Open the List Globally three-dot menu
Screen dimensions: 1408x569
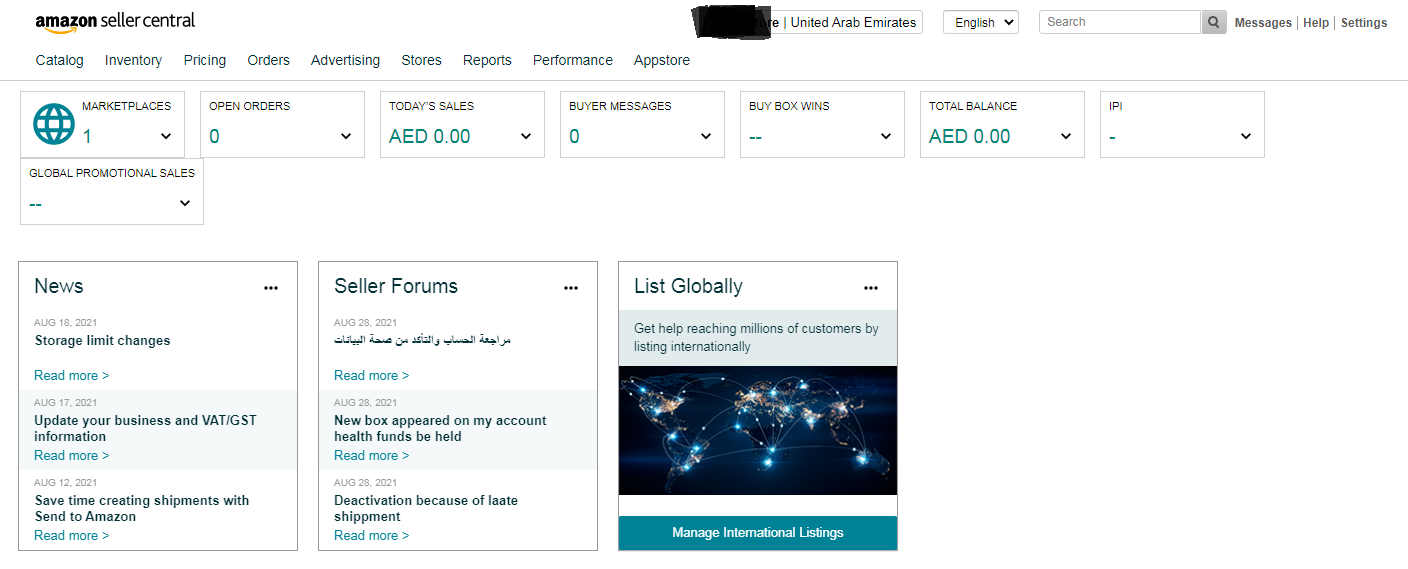tap(871, 288)
